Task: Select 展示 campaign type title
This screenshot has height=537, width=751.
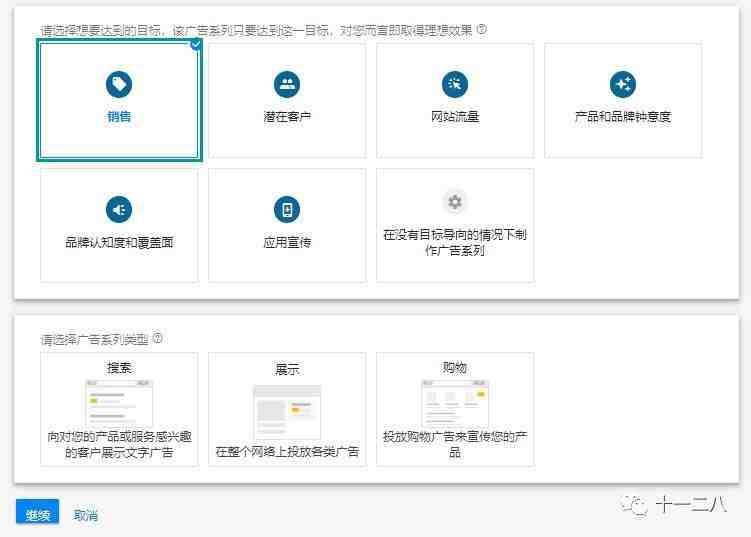Action: pyautogui.click(x=287, y=369)
